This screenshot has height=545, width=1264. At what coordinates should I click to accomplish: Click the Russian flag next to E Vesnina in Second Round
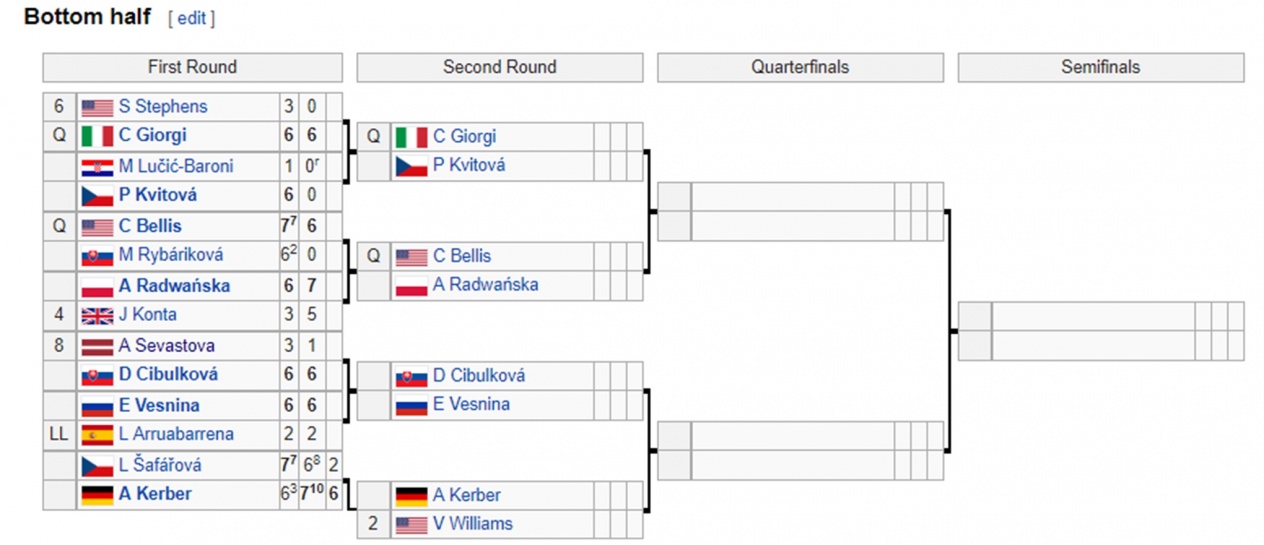(x=412, y=405)
